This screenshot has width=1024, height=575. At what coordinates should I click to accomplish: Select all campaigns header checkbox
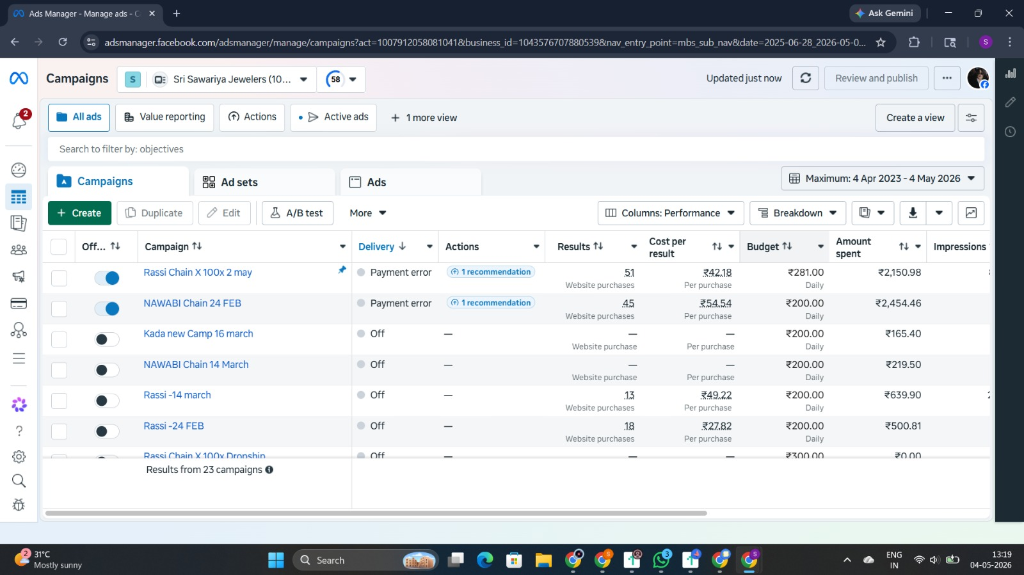point(59,246)
